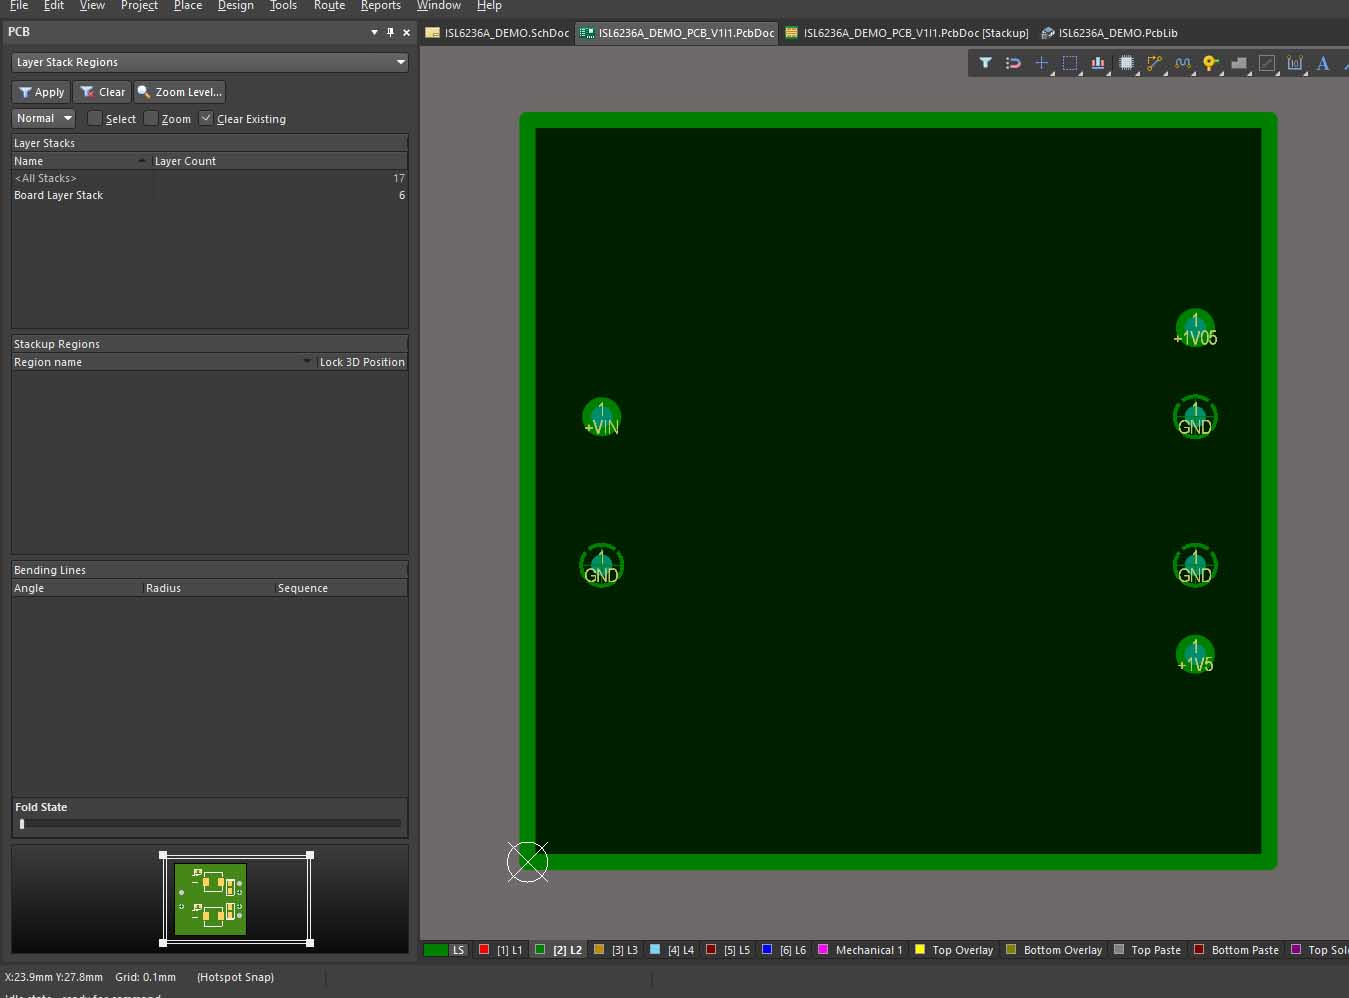This screenshot has height=998, width=1349.
Task: Open the Layer Stack Regions dropdown
Action: 400,62
